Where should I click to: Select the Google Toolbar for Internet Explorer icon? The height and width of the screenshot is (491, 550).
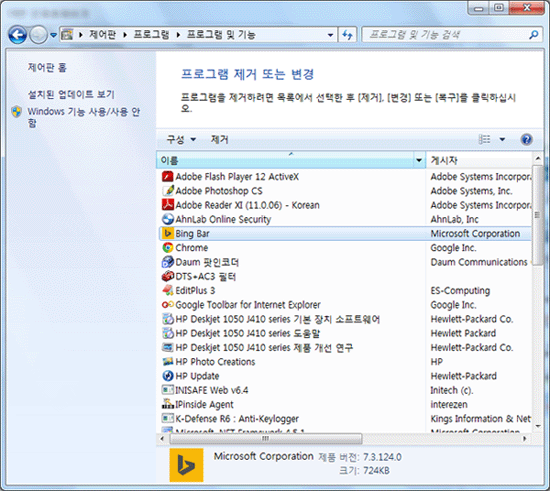pyautogui.click(x=168, y=305)
